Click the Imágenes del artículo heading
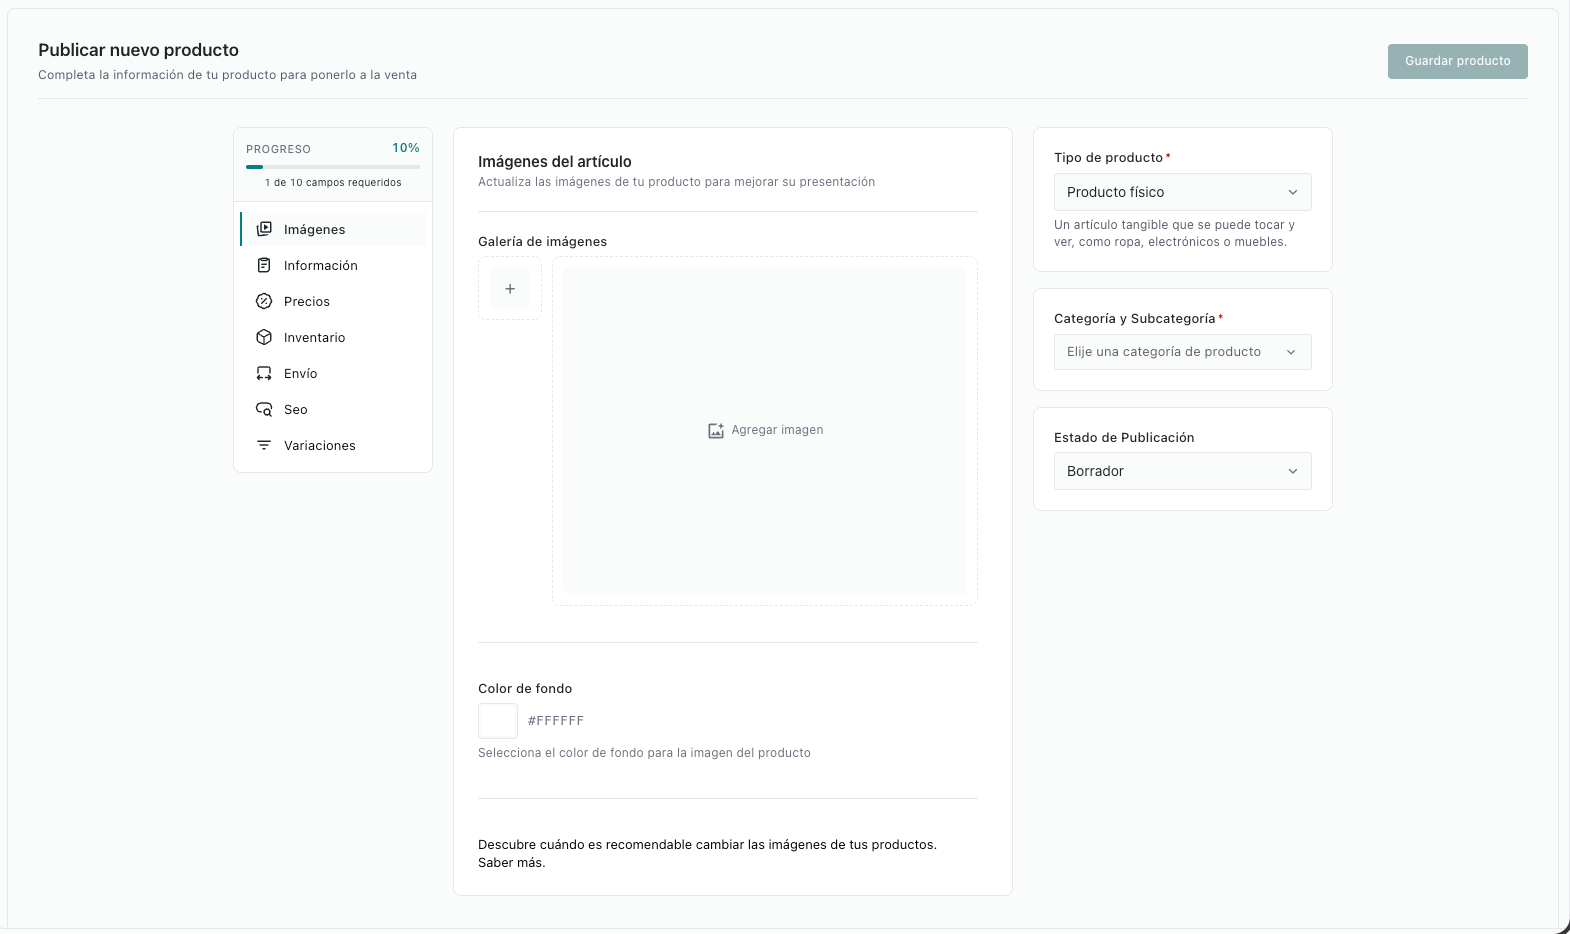The width and height of the screenshot is (1570, 934). [555, 162]
